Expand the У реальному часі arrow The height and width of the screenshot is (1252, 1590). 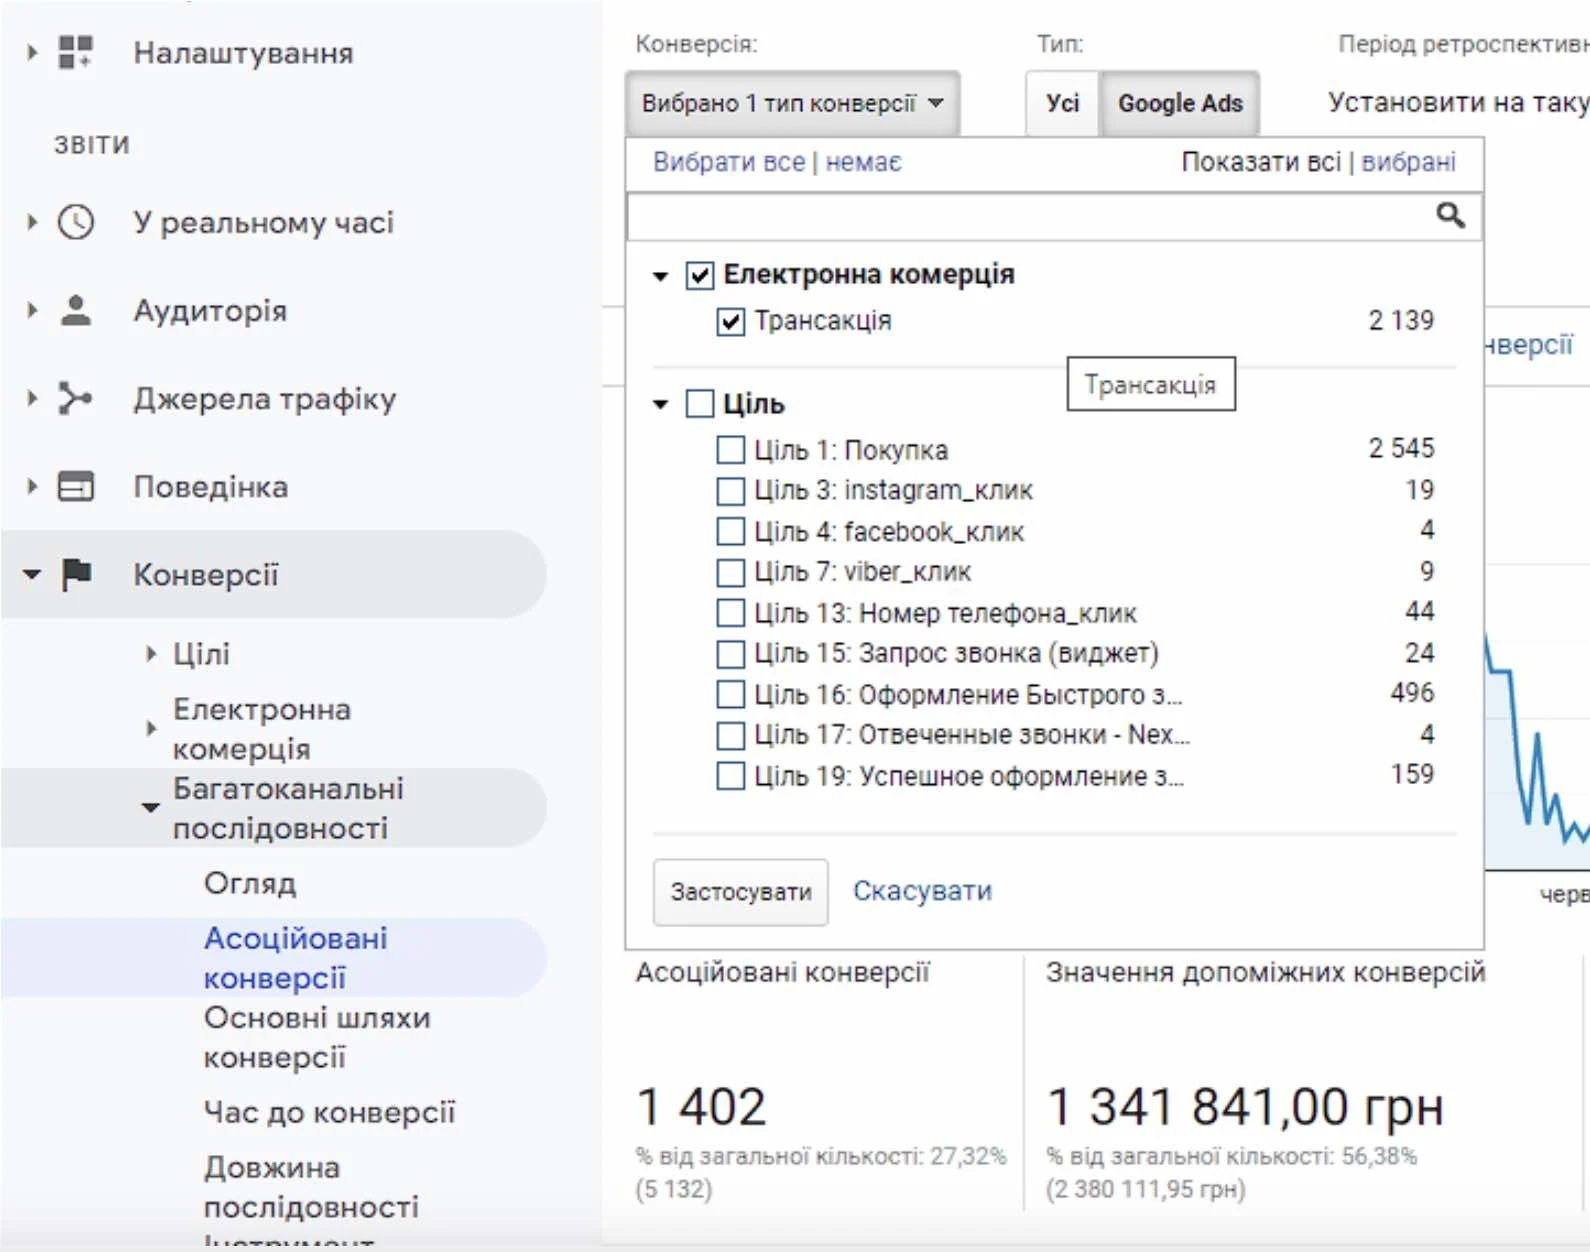32,222
